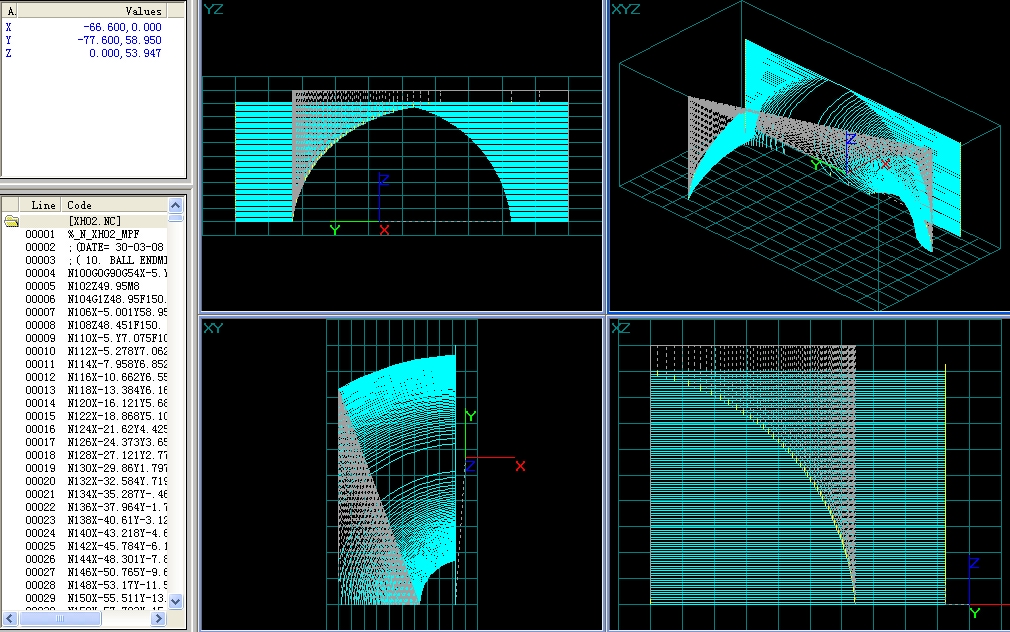1010x632 pixels.
Task: Click the right arrow on the horizontal scrollbar
Action: click(158, 618)
